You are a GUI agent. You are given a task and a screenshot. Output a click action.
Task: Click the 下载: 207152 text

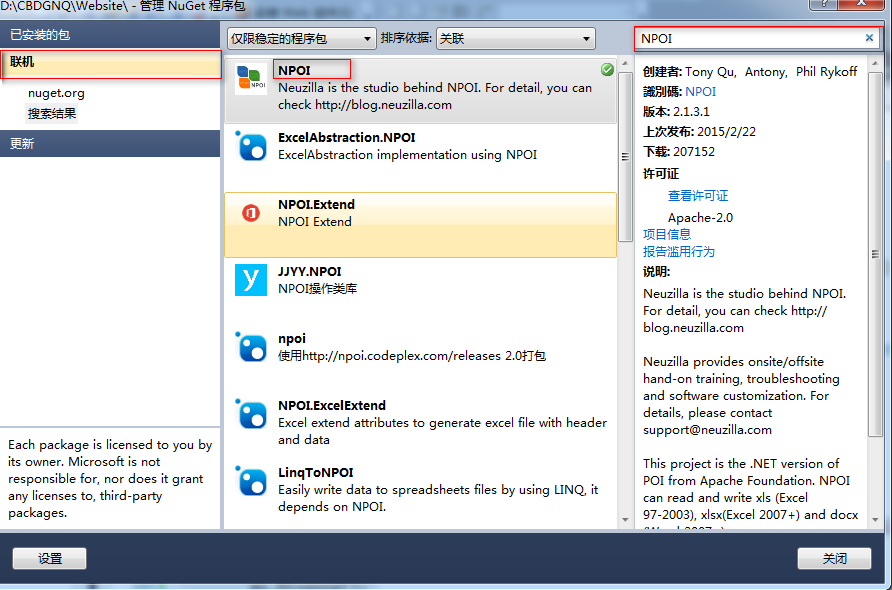click(679, 151)
